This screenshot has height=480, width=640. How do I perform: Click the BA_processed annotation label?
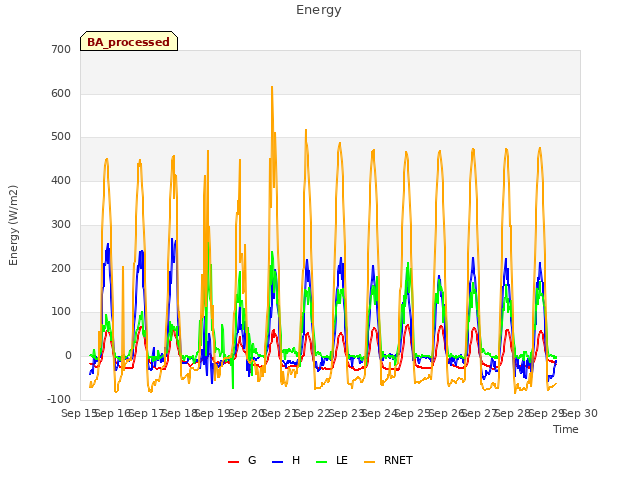129,42
